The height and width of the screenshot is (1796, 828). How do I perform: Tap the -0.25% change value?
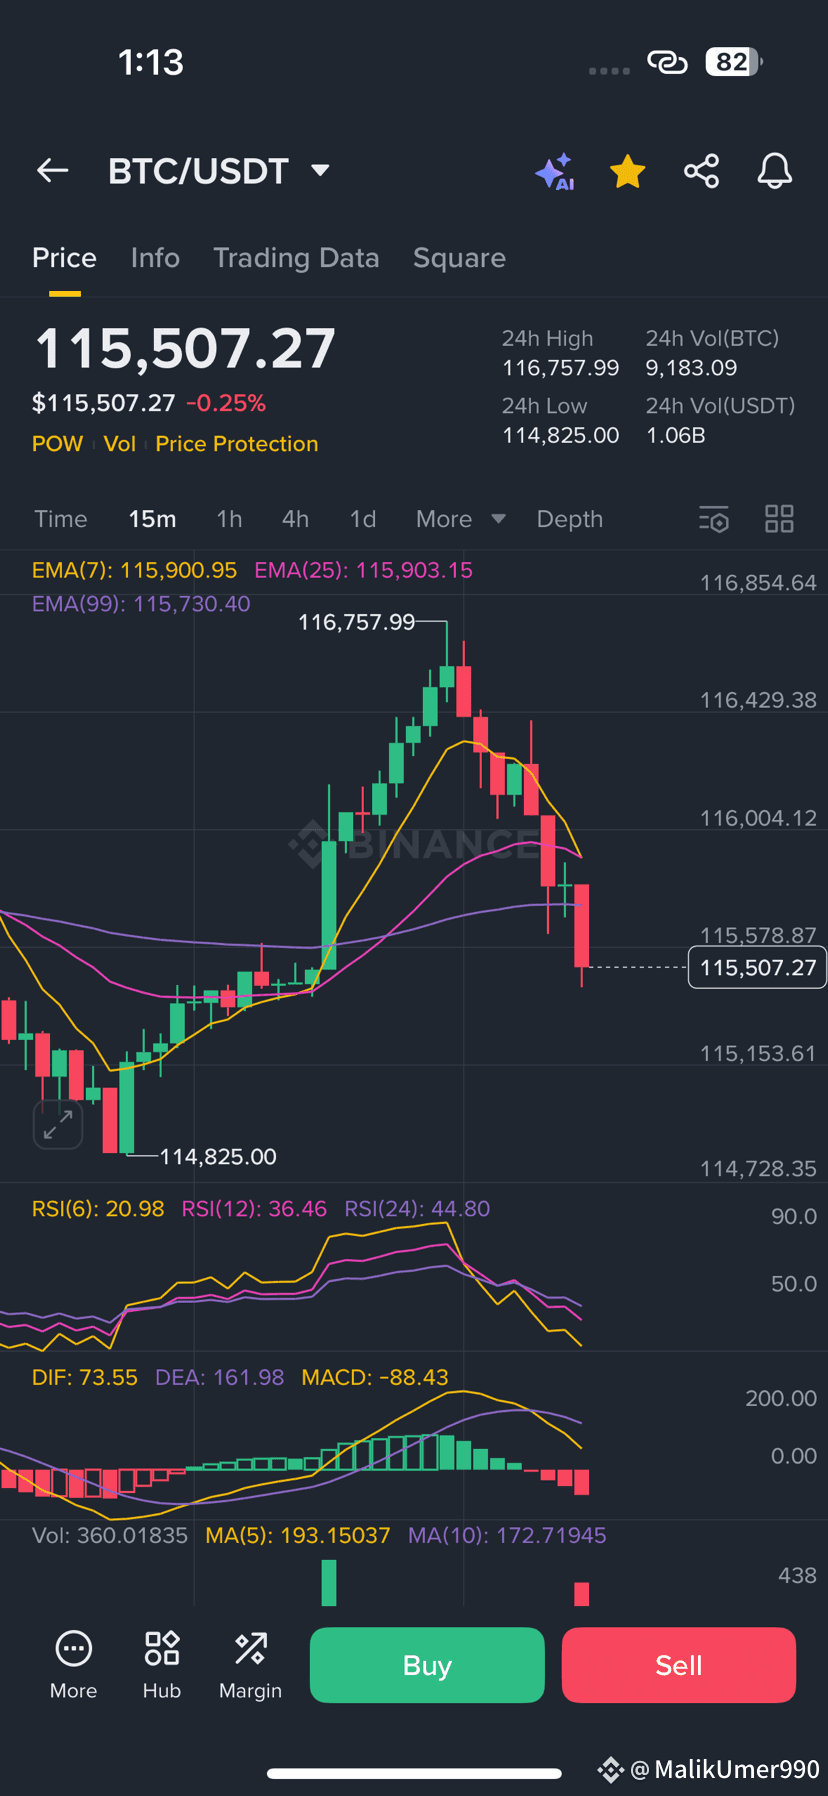click(x=226, y=403)
